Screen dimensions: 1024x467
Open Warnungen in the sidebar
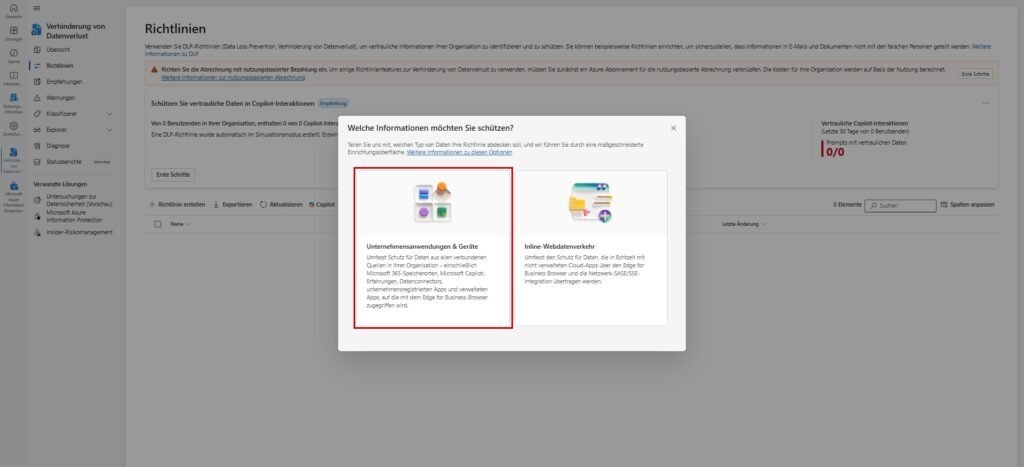pos(61,98)
